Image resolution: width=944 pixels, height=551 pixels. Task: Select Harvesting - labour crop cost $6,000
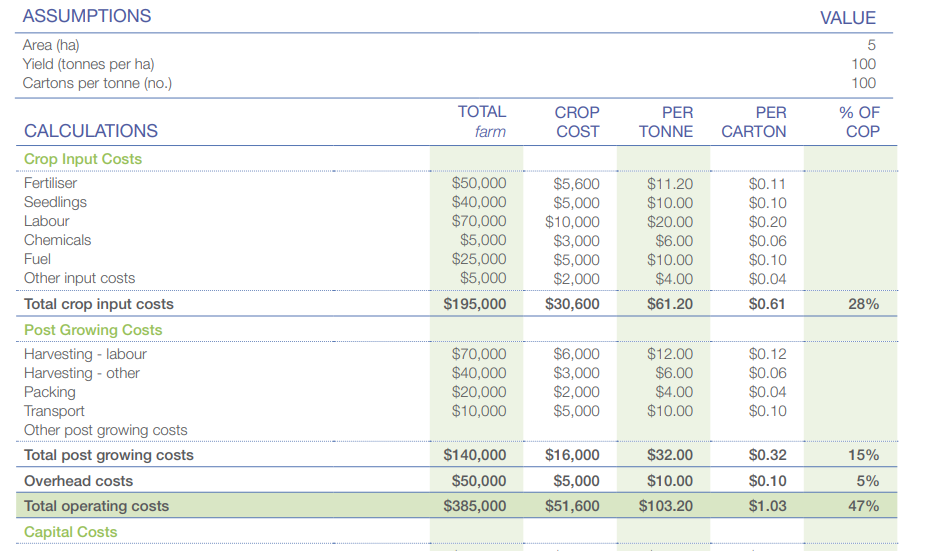pos(576,354)
